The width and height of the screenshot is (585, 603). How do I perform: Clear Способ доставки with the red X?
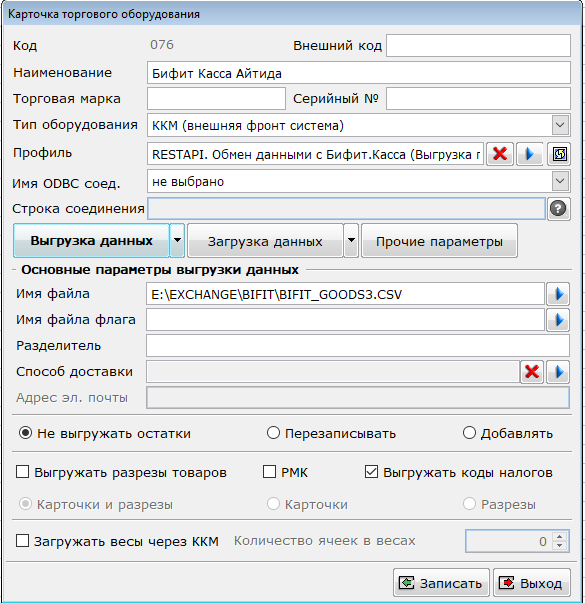[x=532, y=372]
